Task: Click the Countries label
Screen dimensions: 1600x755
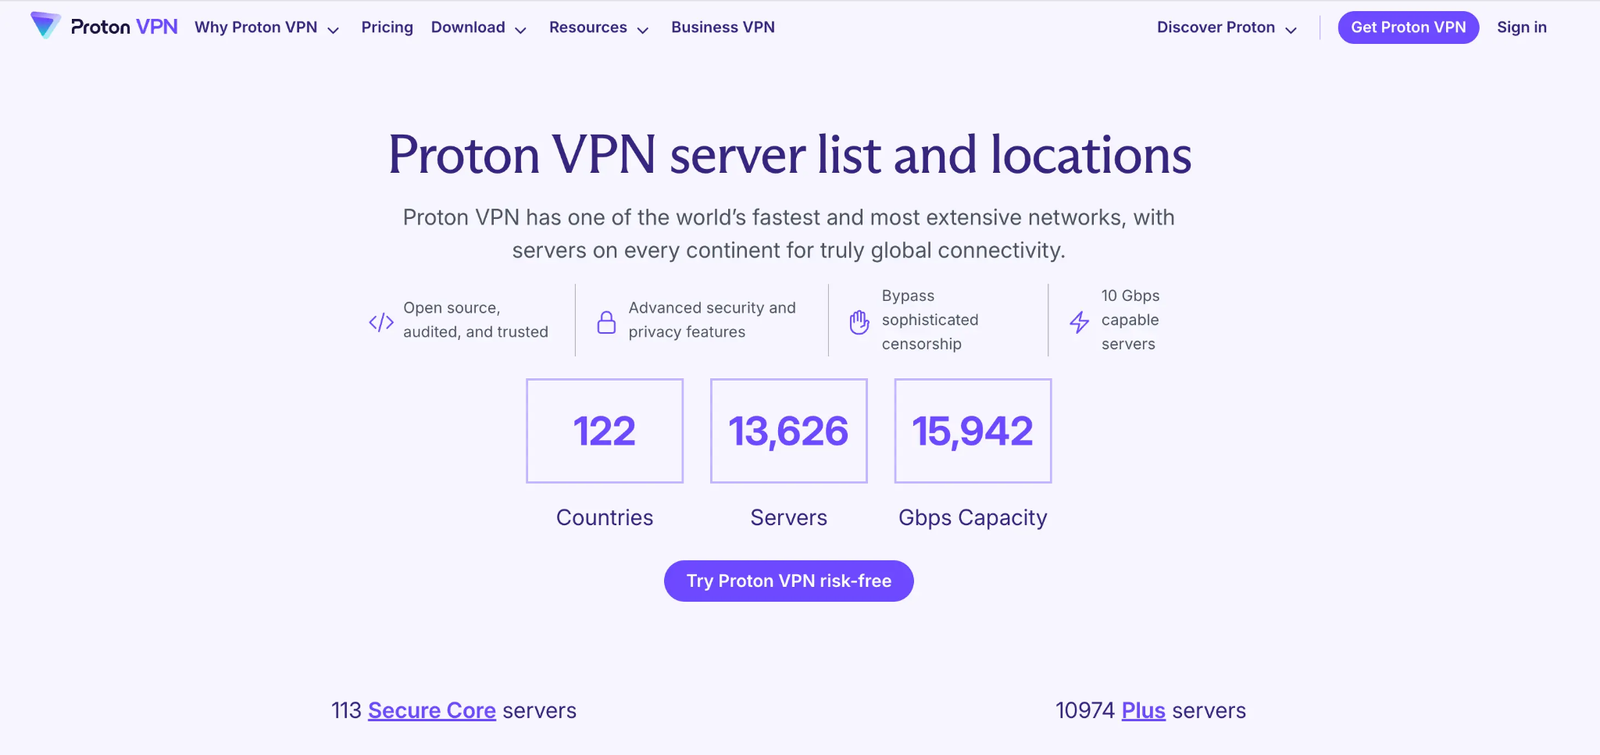Action: (x=605, y=518)
